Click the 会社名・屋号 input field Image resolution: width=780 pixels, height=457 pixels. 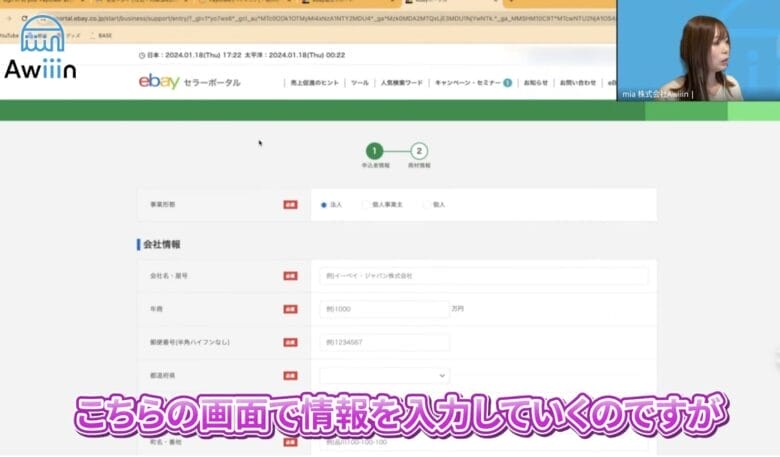point(484,276)
